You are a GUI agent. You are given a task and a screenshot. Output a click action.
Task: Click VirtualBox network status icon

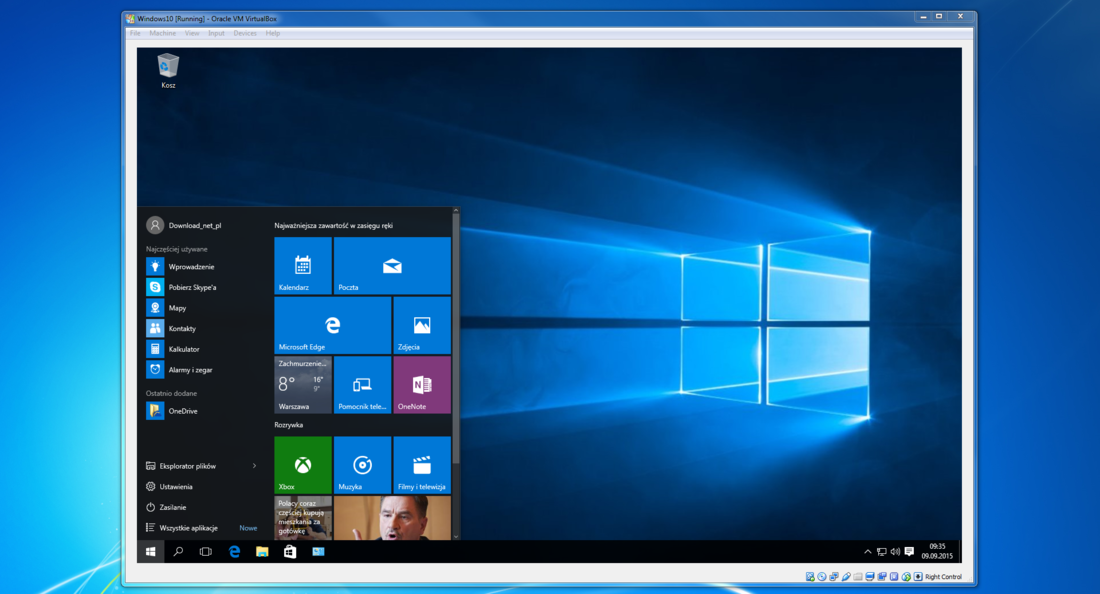(x=833, y=576)
